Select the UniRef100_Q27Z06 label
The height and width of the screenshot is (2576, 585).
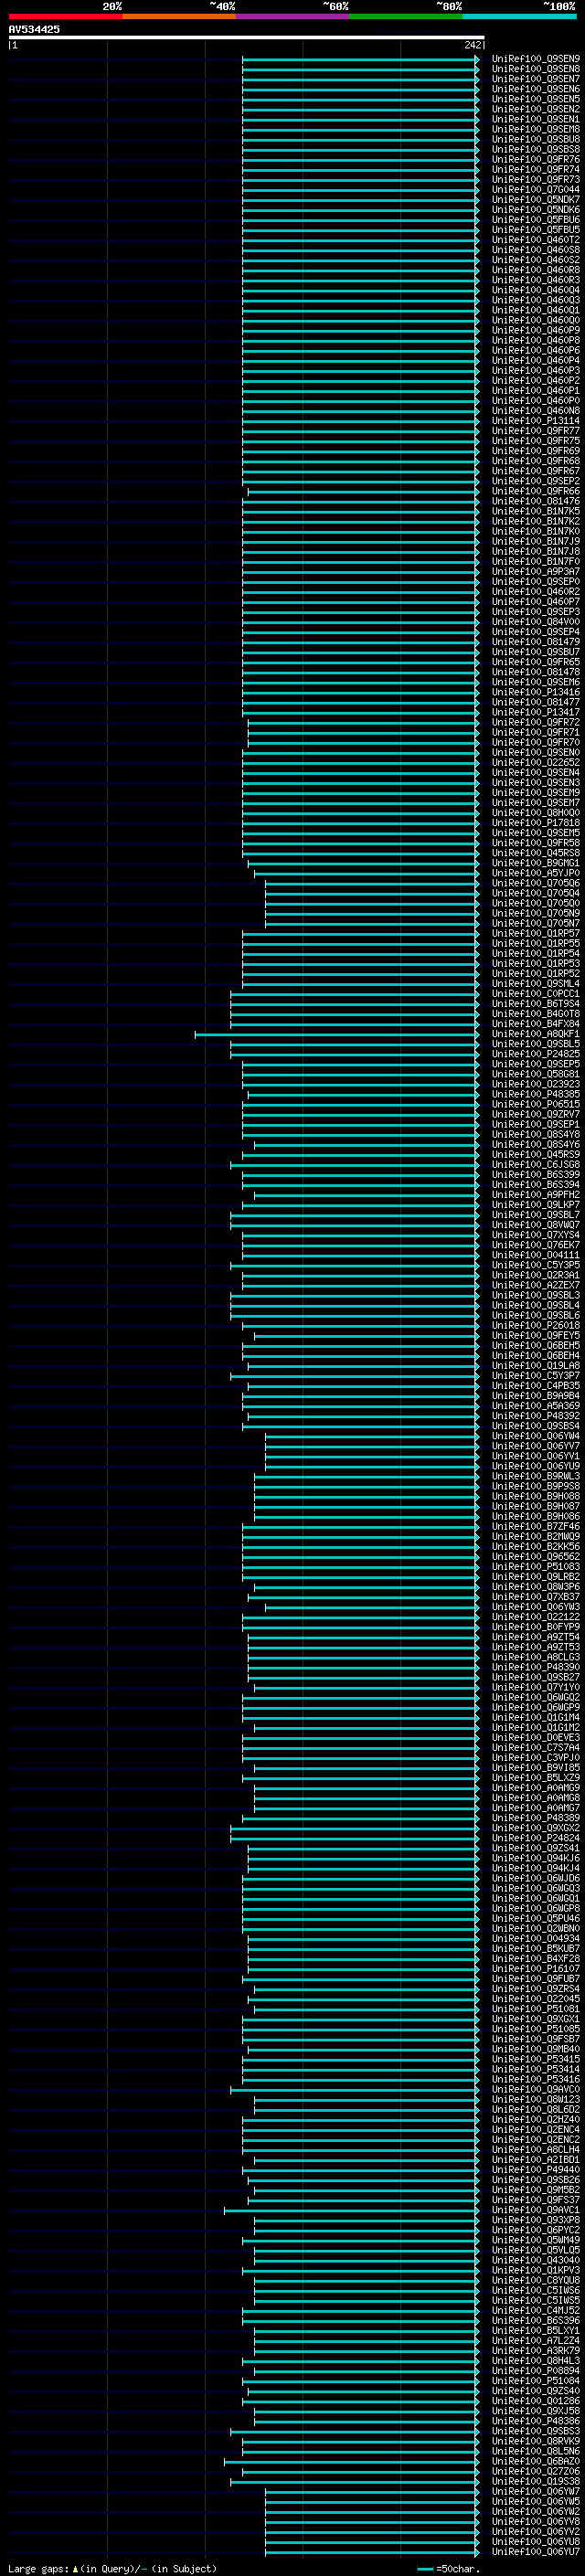[536, 2471]
